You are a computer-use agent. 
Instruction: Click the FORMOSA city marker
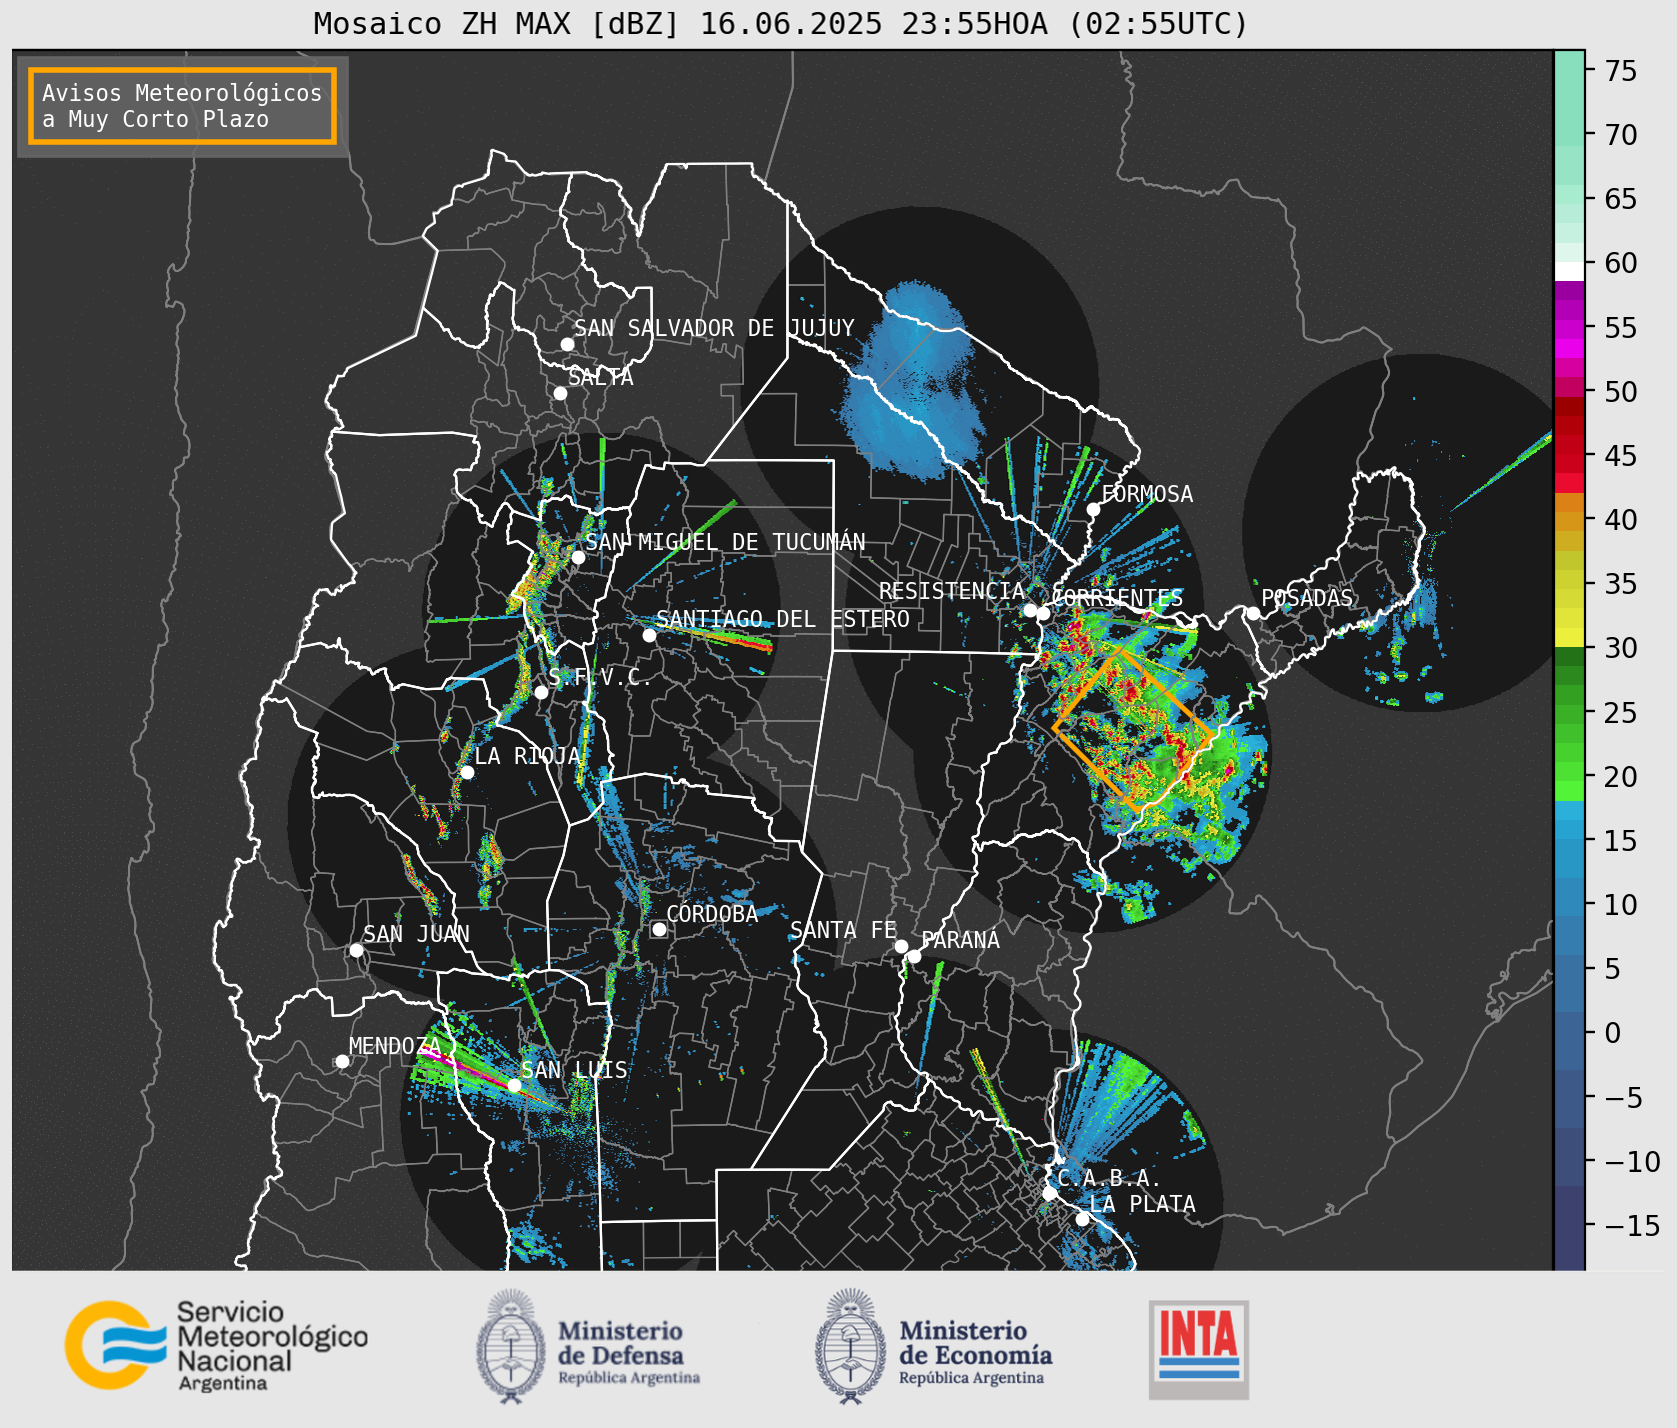1093,509
